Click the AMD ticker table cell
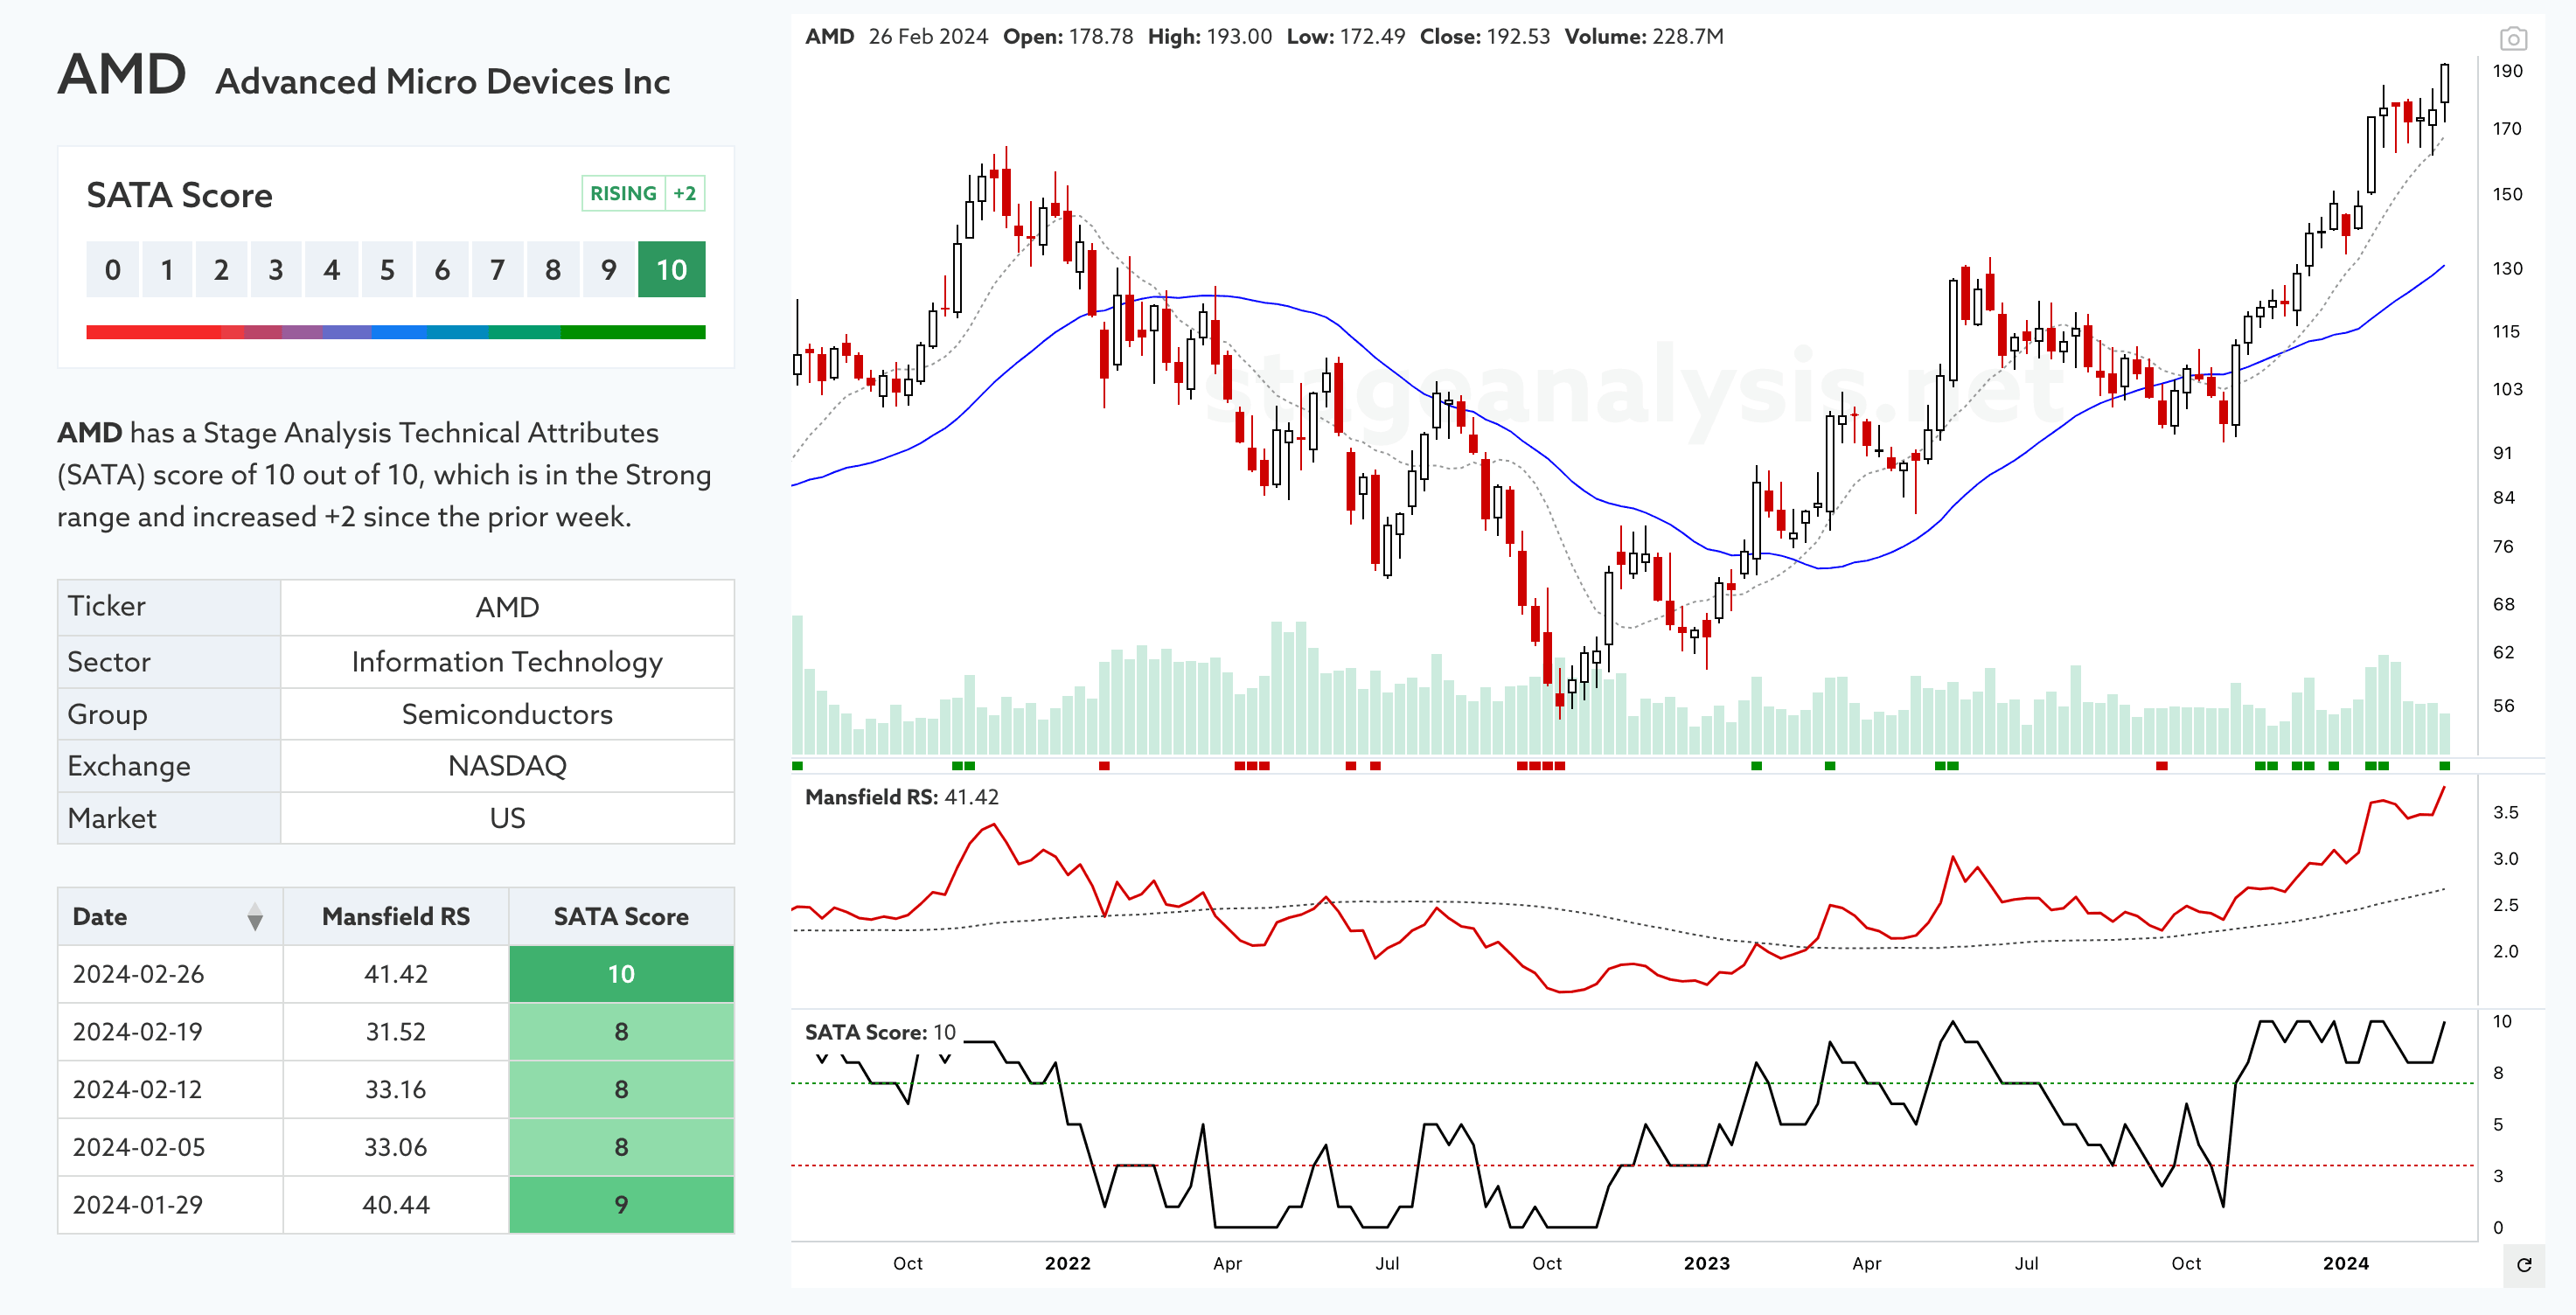This screenshot has height=1315, width=2576. (507, 607)
